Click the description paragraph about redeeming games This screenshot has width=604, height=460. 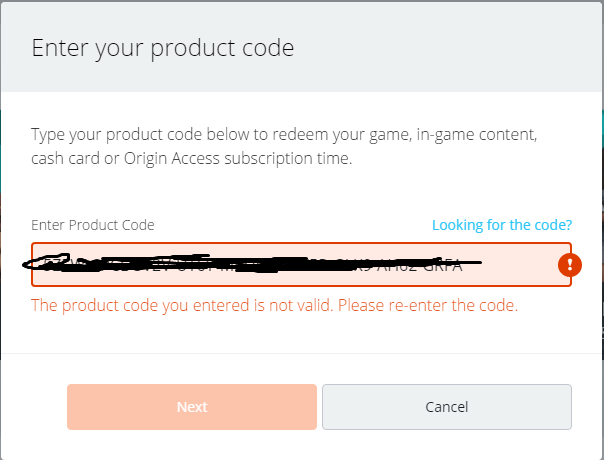284,146
